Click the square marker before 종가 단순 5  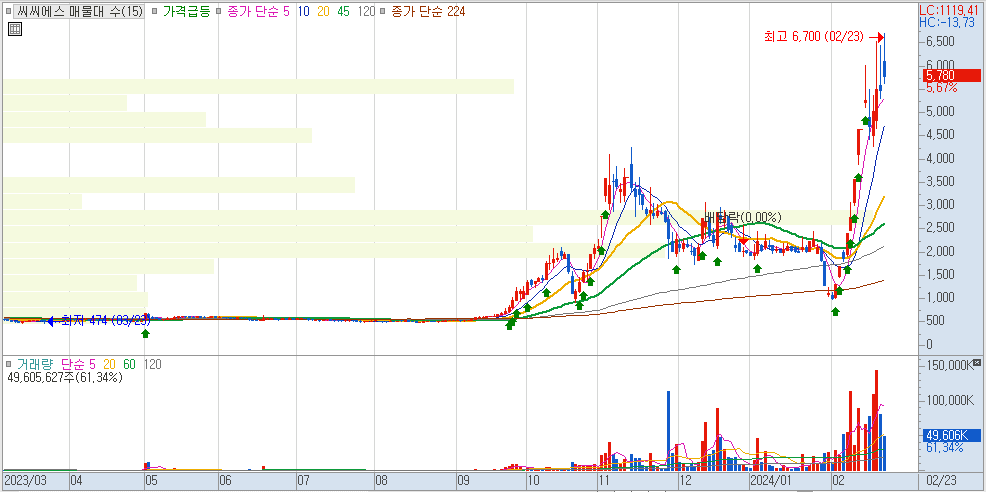coord(218,11)
